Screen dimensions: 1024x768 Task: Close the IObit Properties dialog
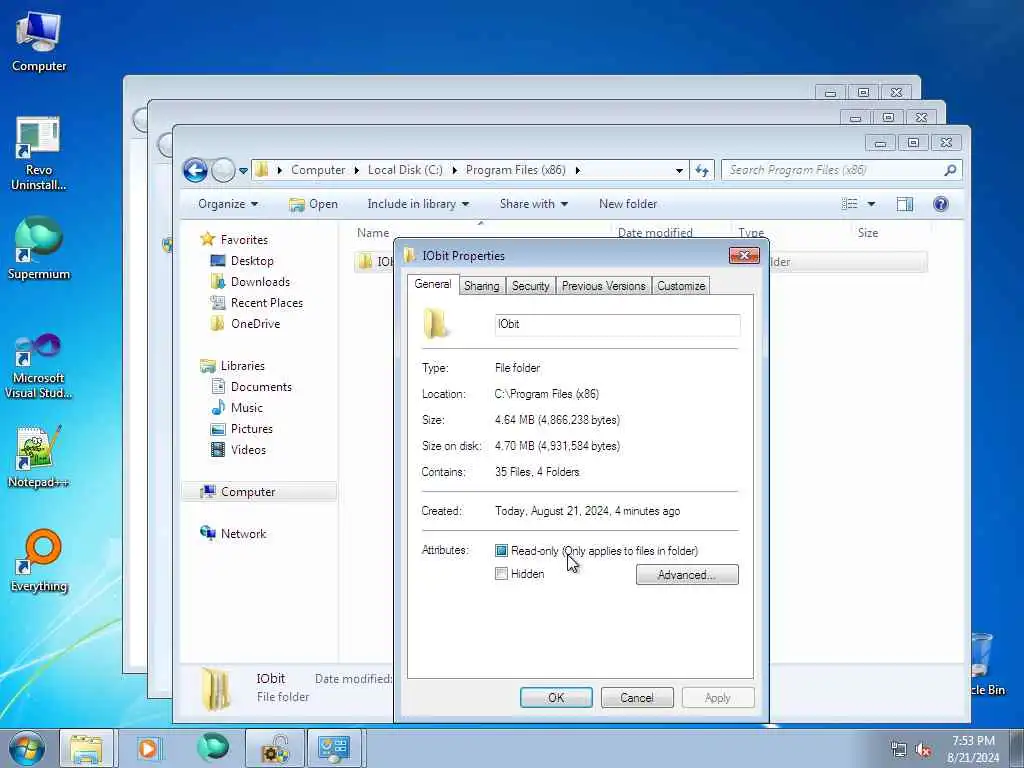(x=744, y=255)
